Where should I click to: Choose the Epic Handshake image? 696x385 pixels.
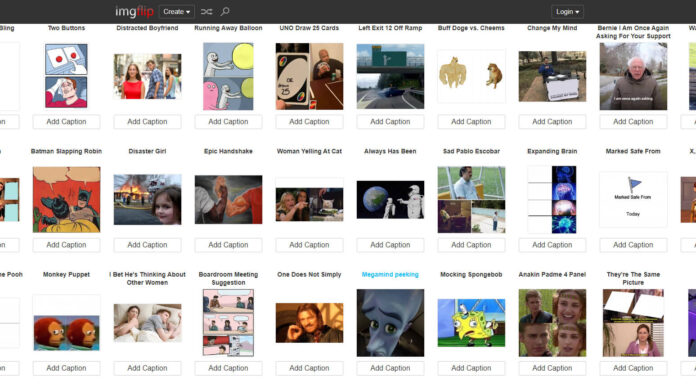pos(228,199)
